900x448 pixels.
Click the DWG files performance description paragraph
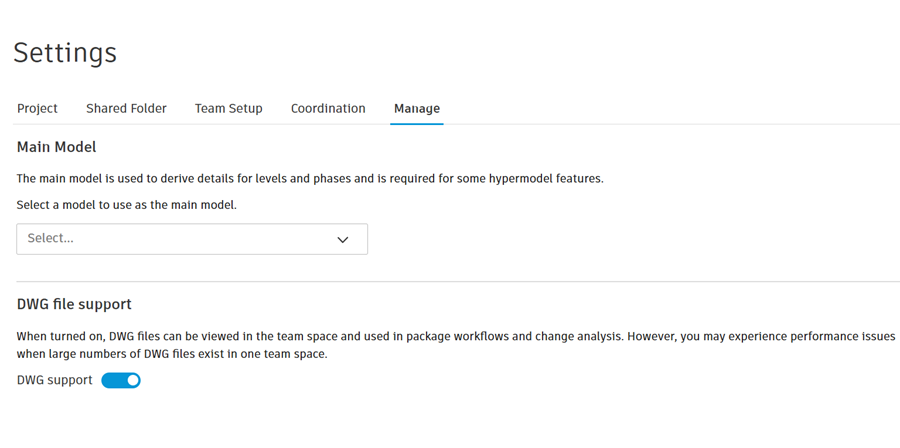coord(455,345)
